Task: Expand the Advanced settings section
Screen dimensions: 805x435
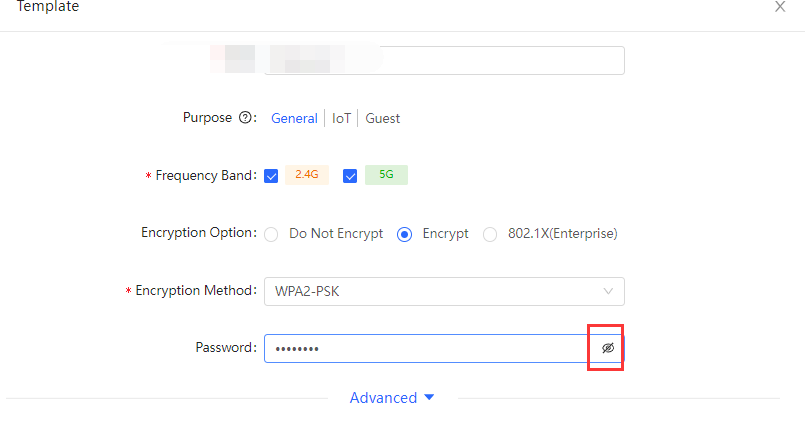Action: coord(392,398)
